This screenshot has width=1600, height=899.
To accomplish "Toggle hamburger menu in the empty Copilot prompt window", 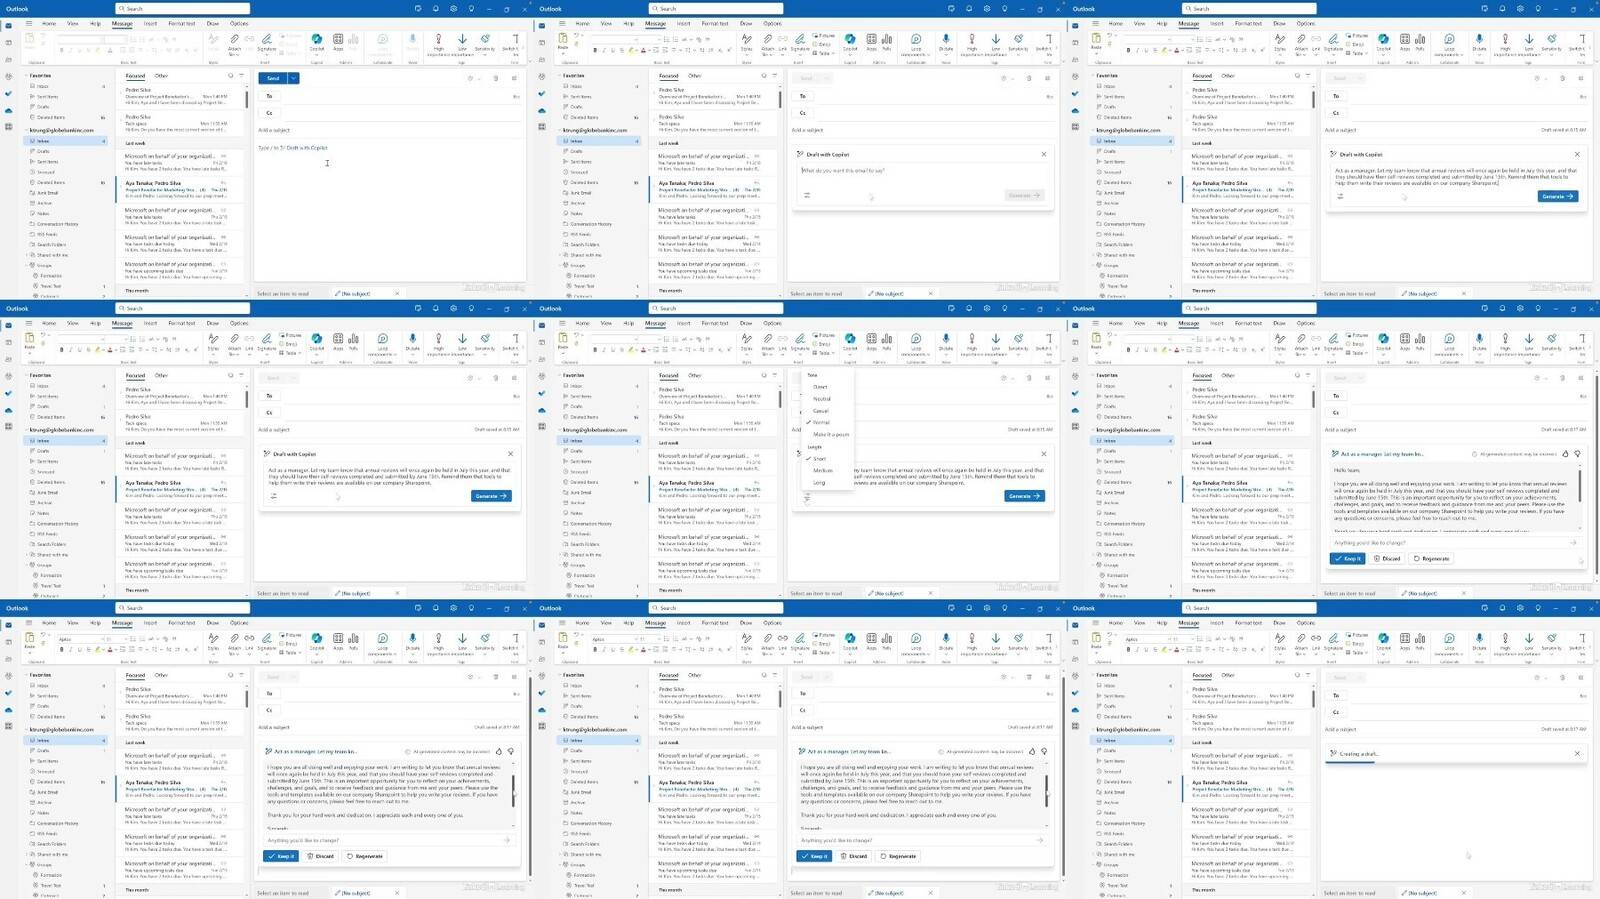I will [x=562, y=23].
